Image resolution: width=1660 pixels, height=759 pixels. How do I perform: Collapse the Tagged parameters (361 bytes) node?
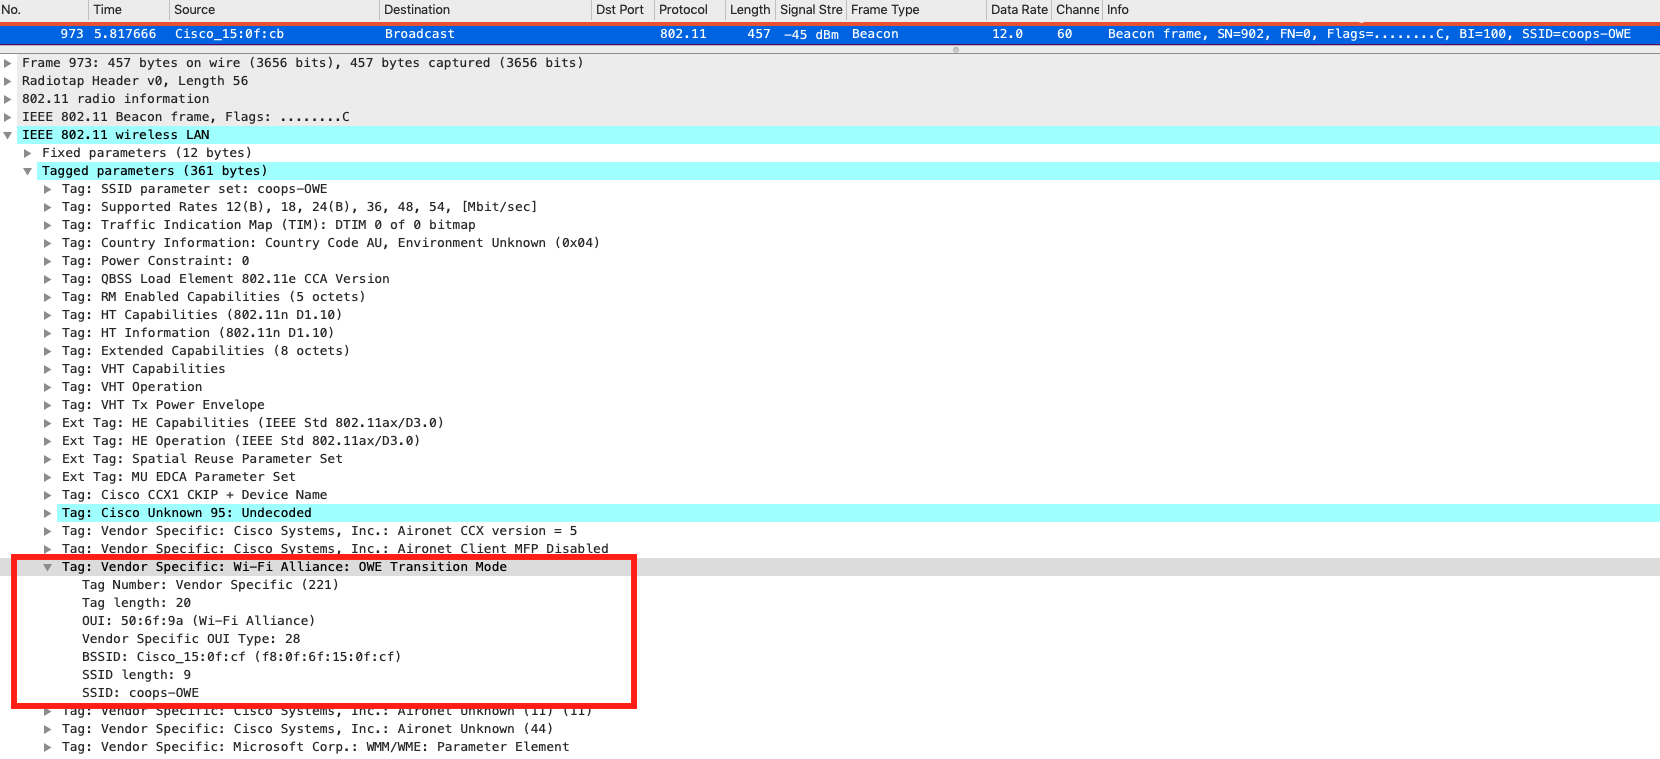(28, 171)
